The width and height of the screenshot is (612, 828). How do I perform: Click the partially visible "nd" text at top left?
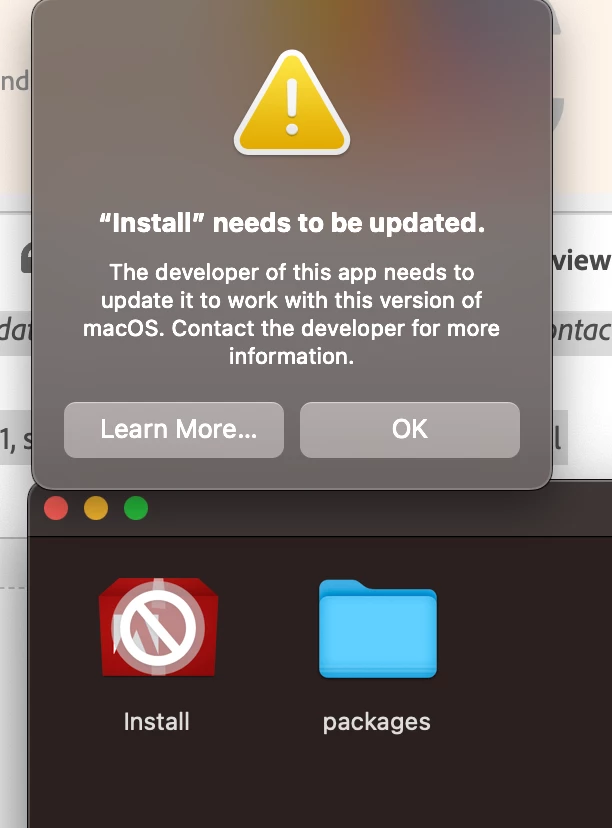tap(15, 81)
